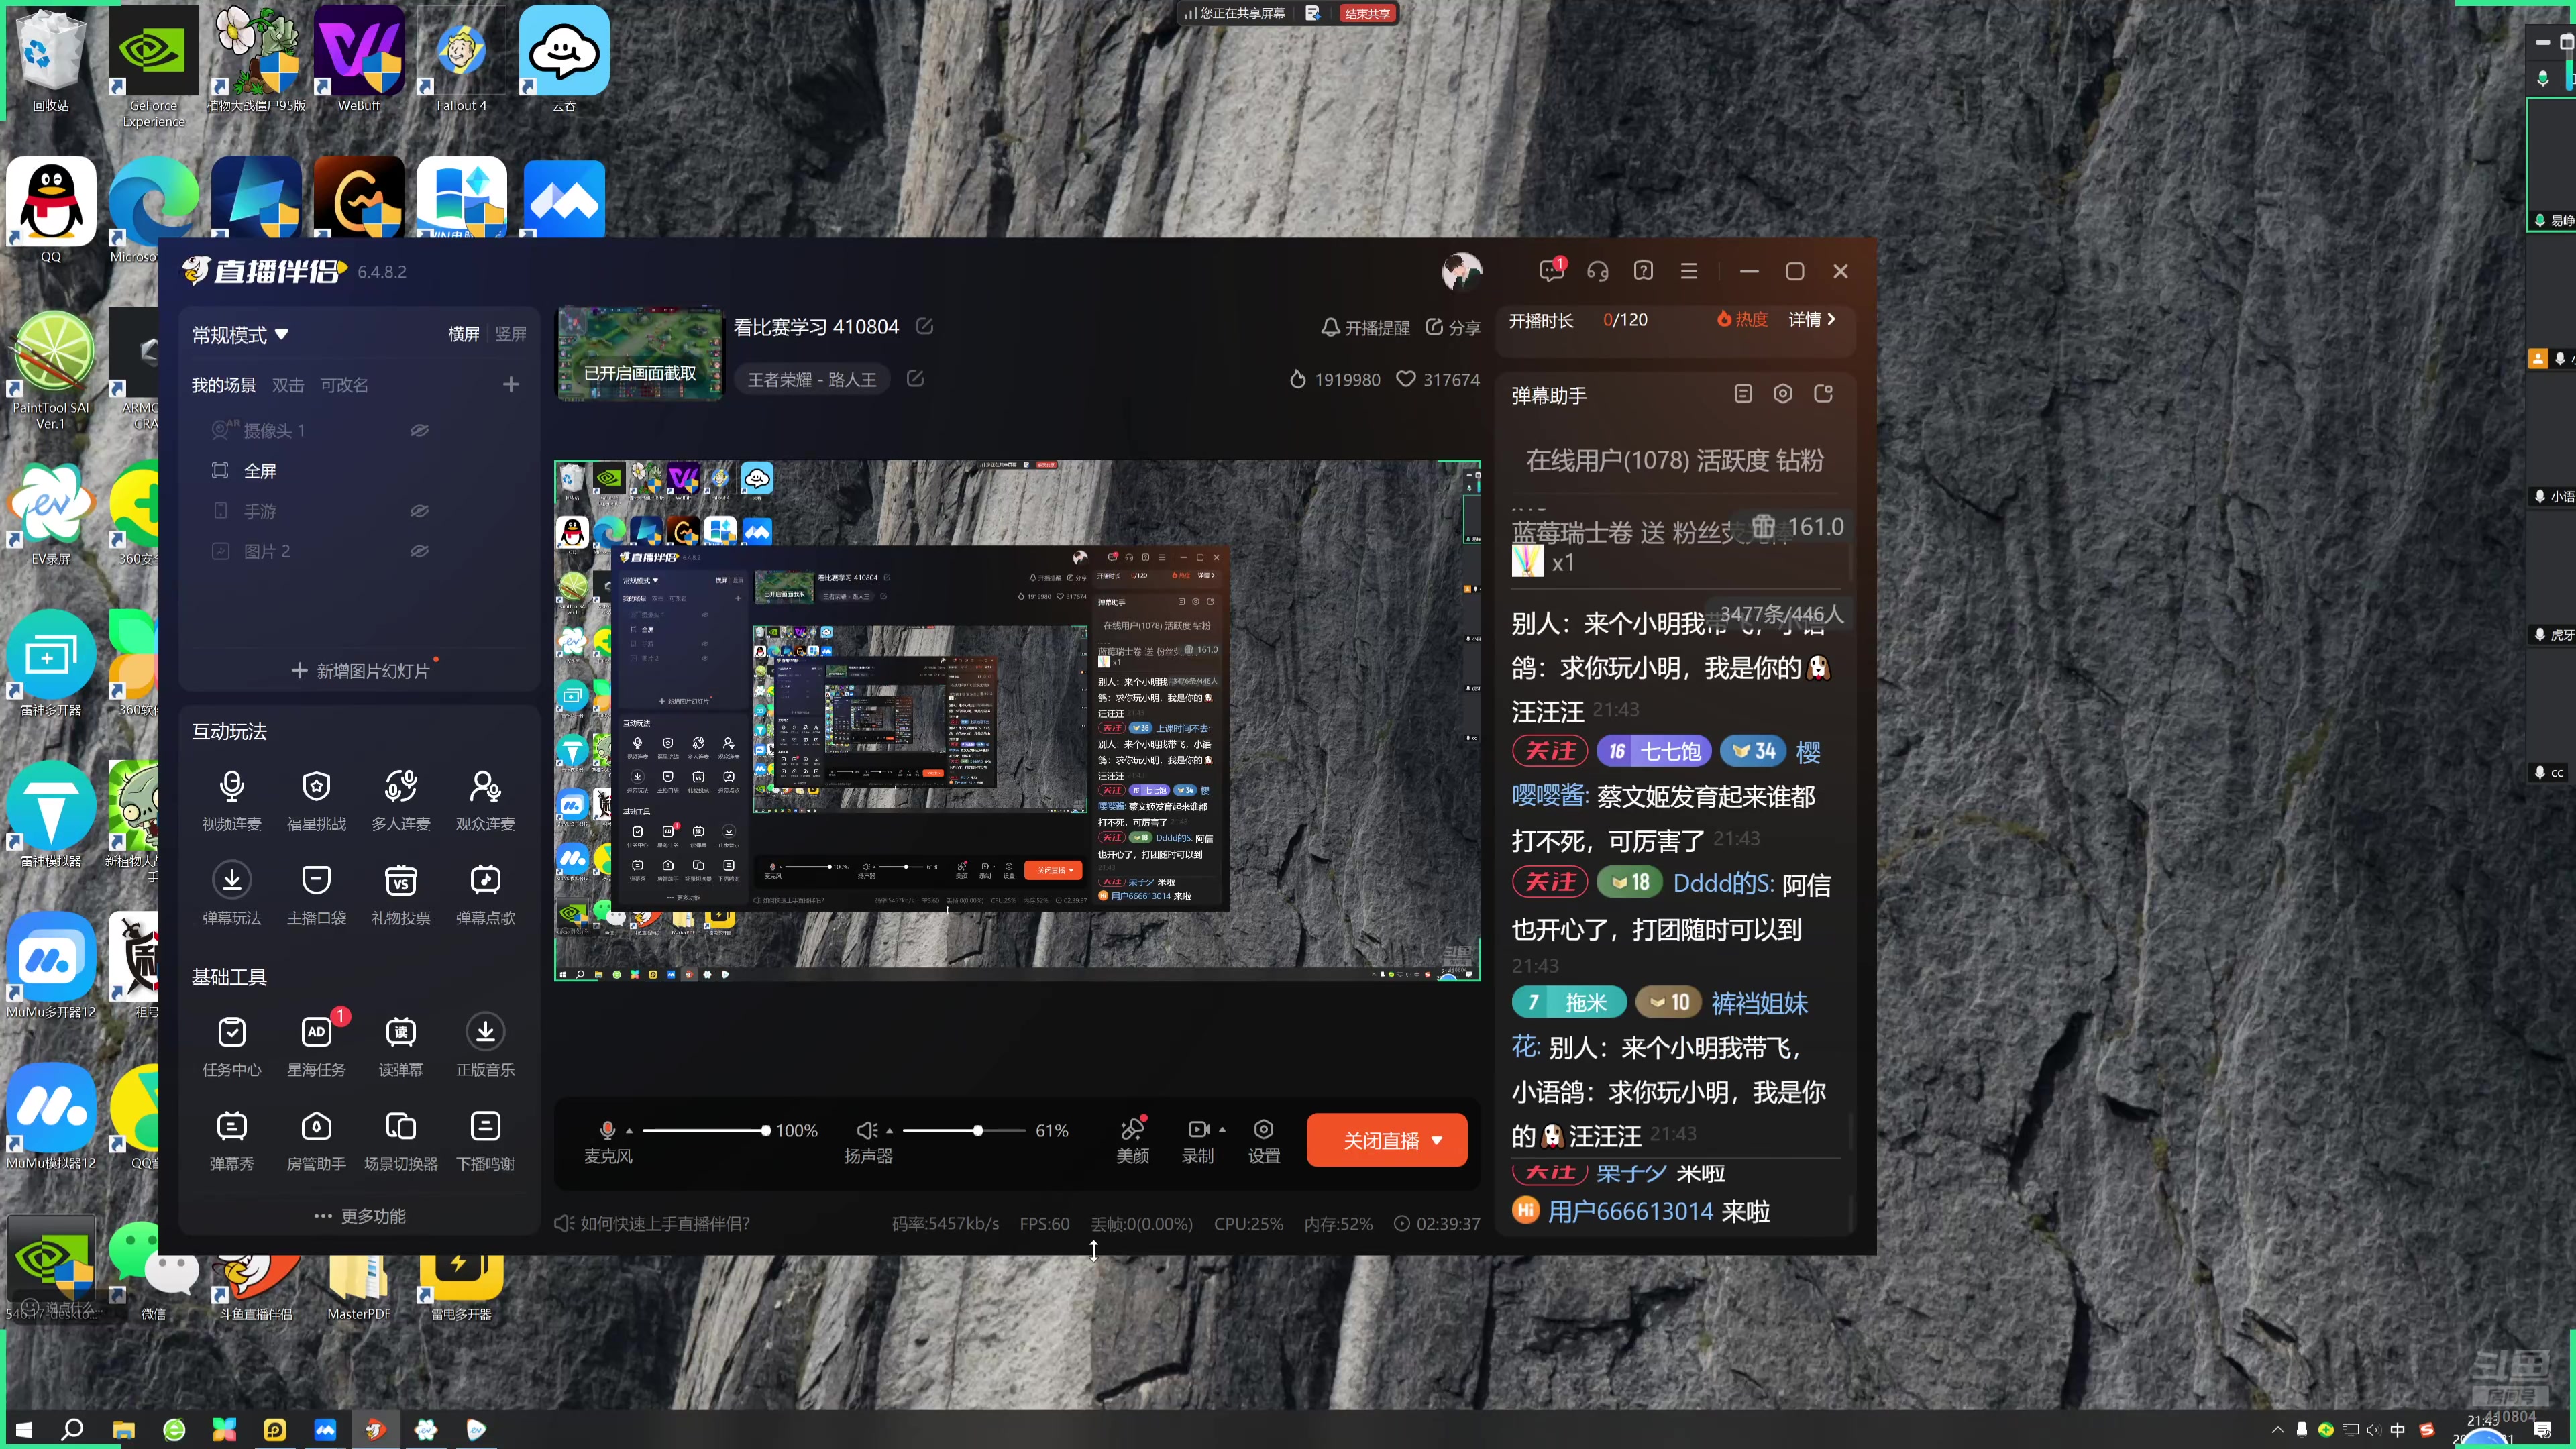
Task: Click the stream preview thumbnail 已开启画面截取
Action: (640, 352)
